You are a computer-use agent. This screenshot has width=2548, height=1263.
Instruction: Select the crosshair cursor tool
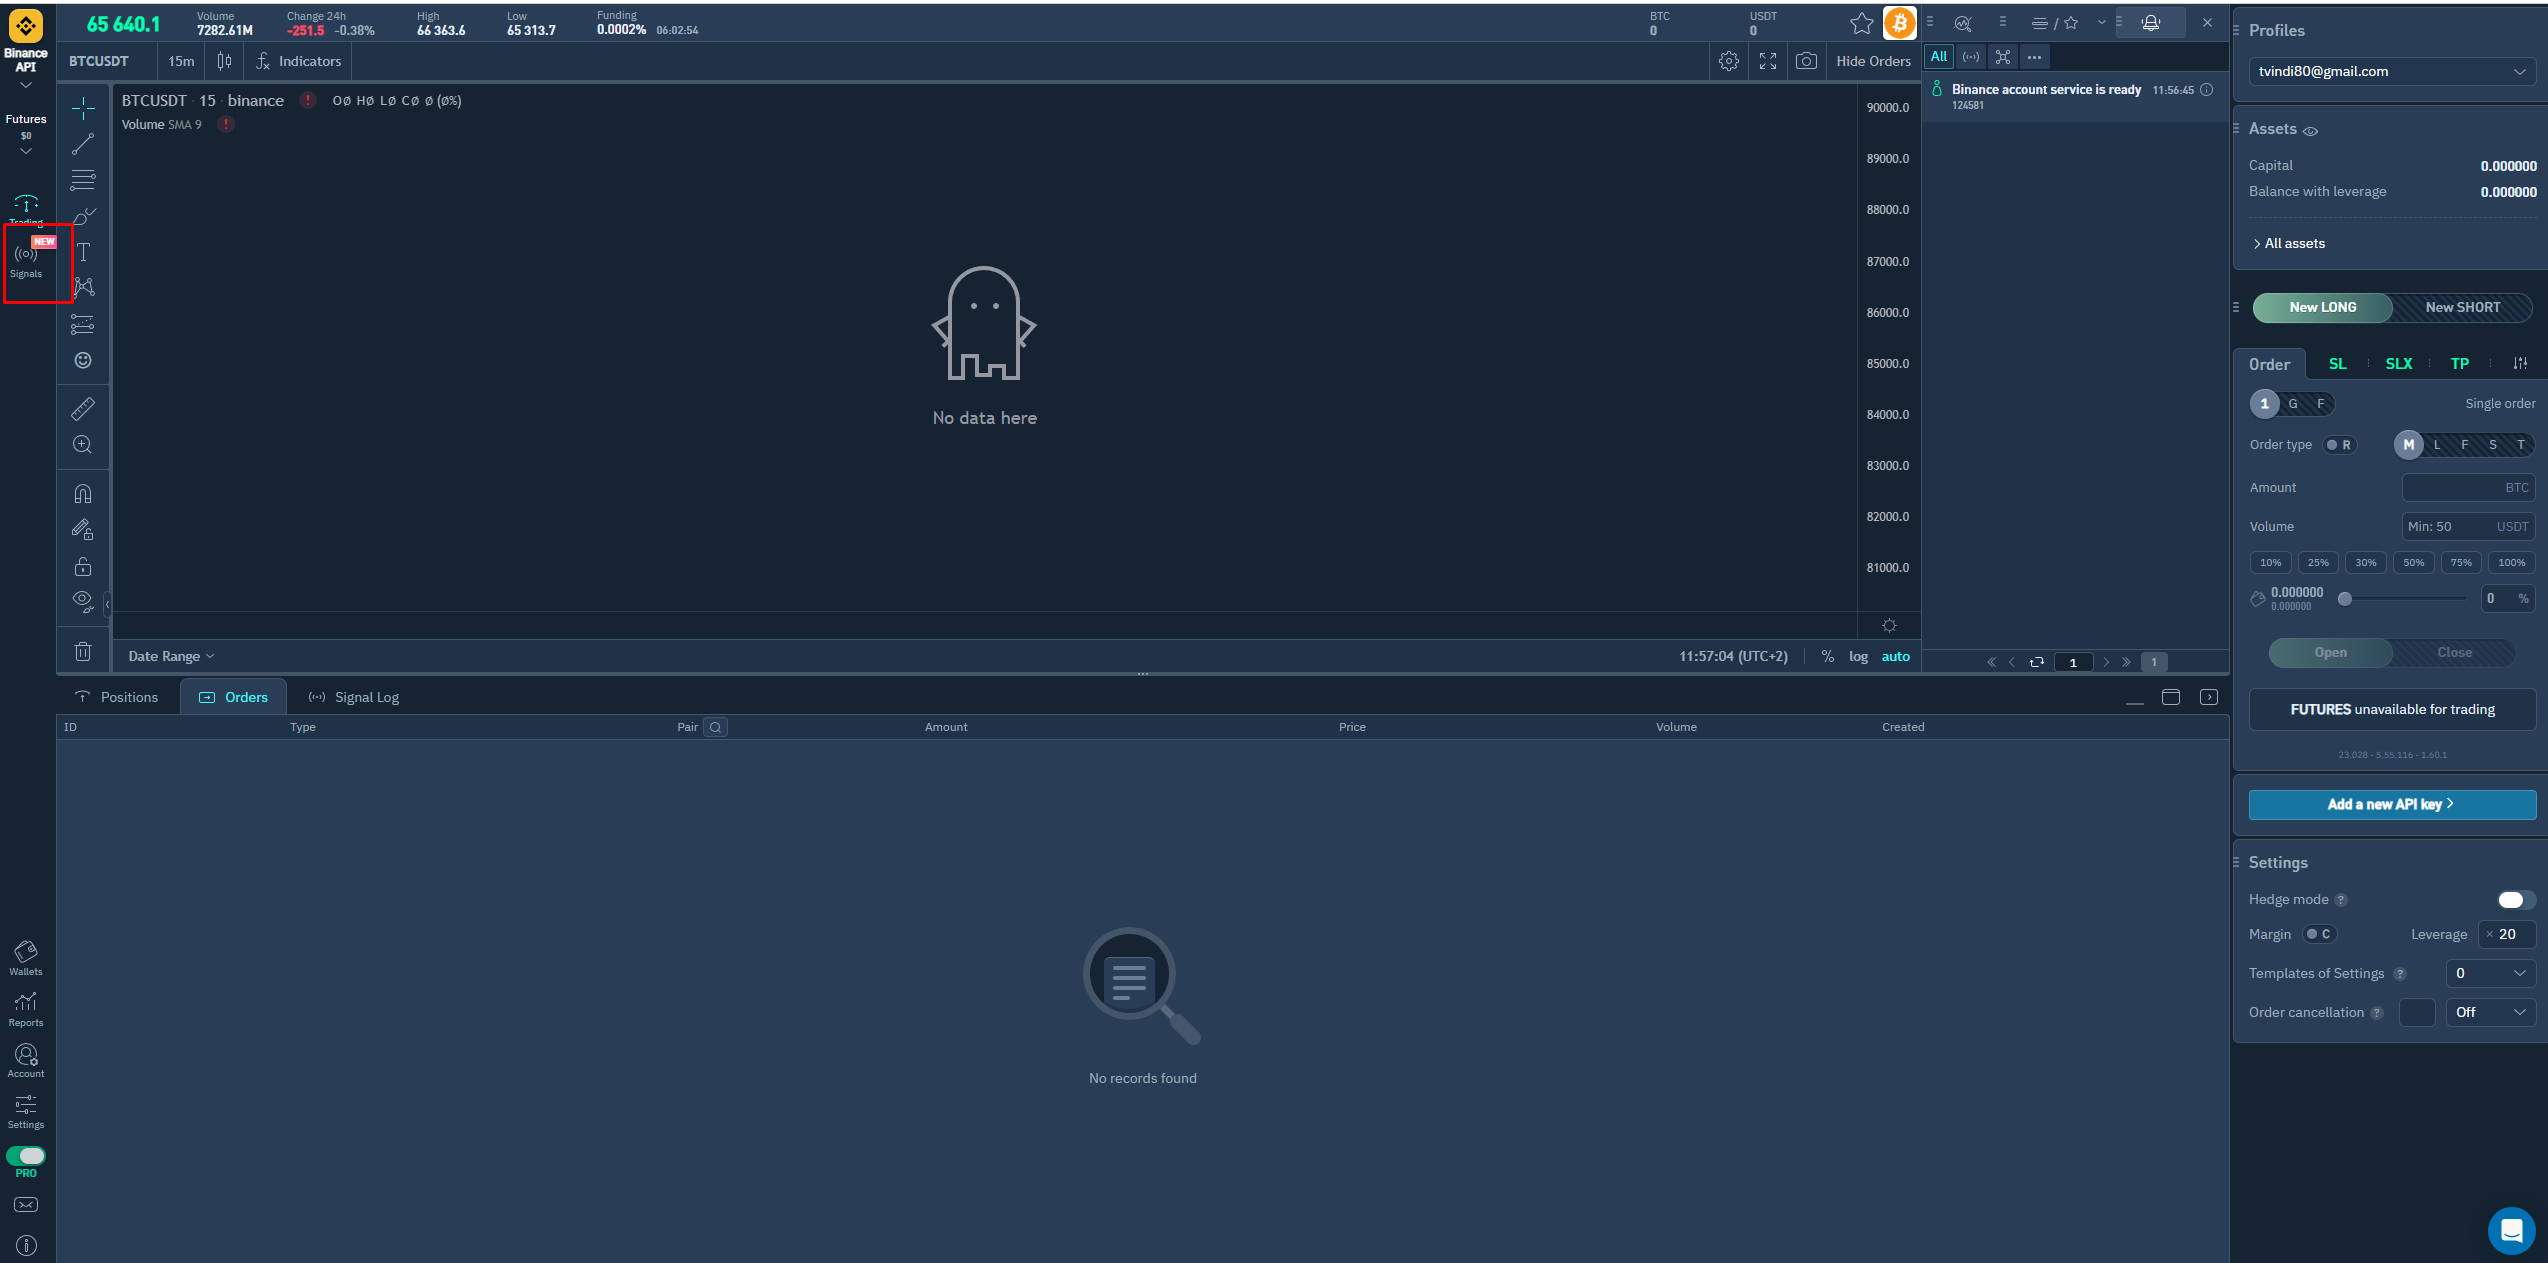tap(83, 107)
